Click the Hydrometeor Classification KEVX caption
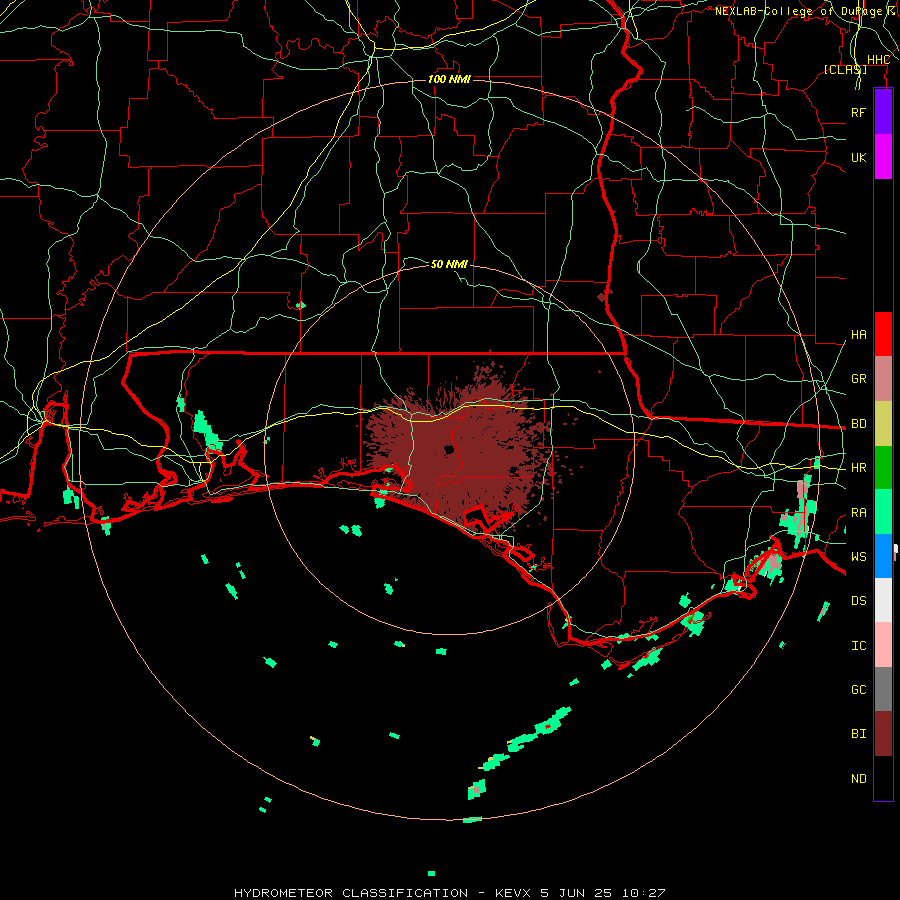Viewport: 900px width, 900px height. click(449, 893)
